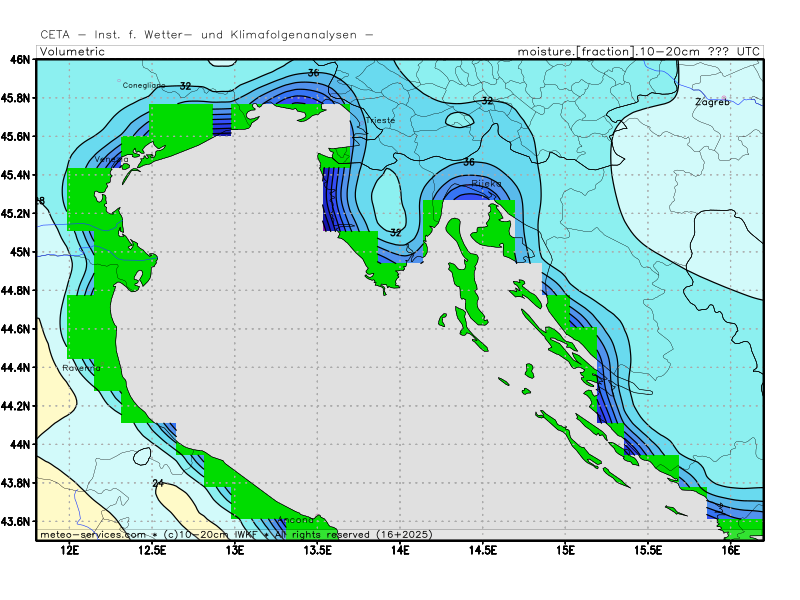
Task: Click the 16E longitude axis label
Action: coord(730,550)
